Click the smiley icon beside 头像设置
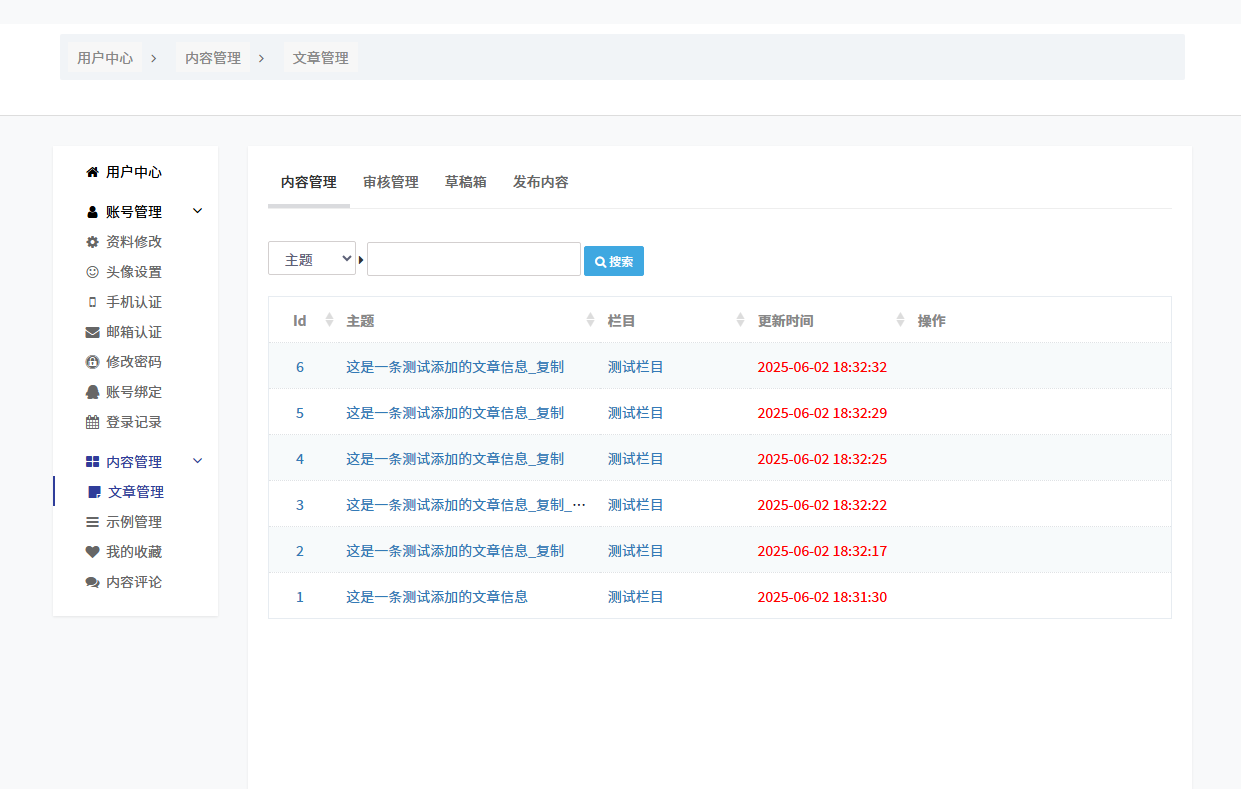 [93, 272]
